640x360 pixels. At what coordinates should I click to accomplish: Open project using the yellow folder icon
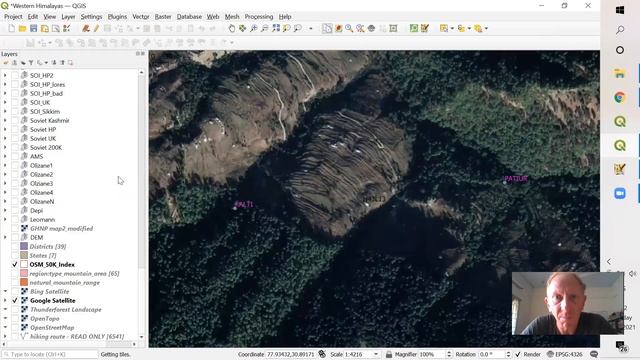pos(22,29)
